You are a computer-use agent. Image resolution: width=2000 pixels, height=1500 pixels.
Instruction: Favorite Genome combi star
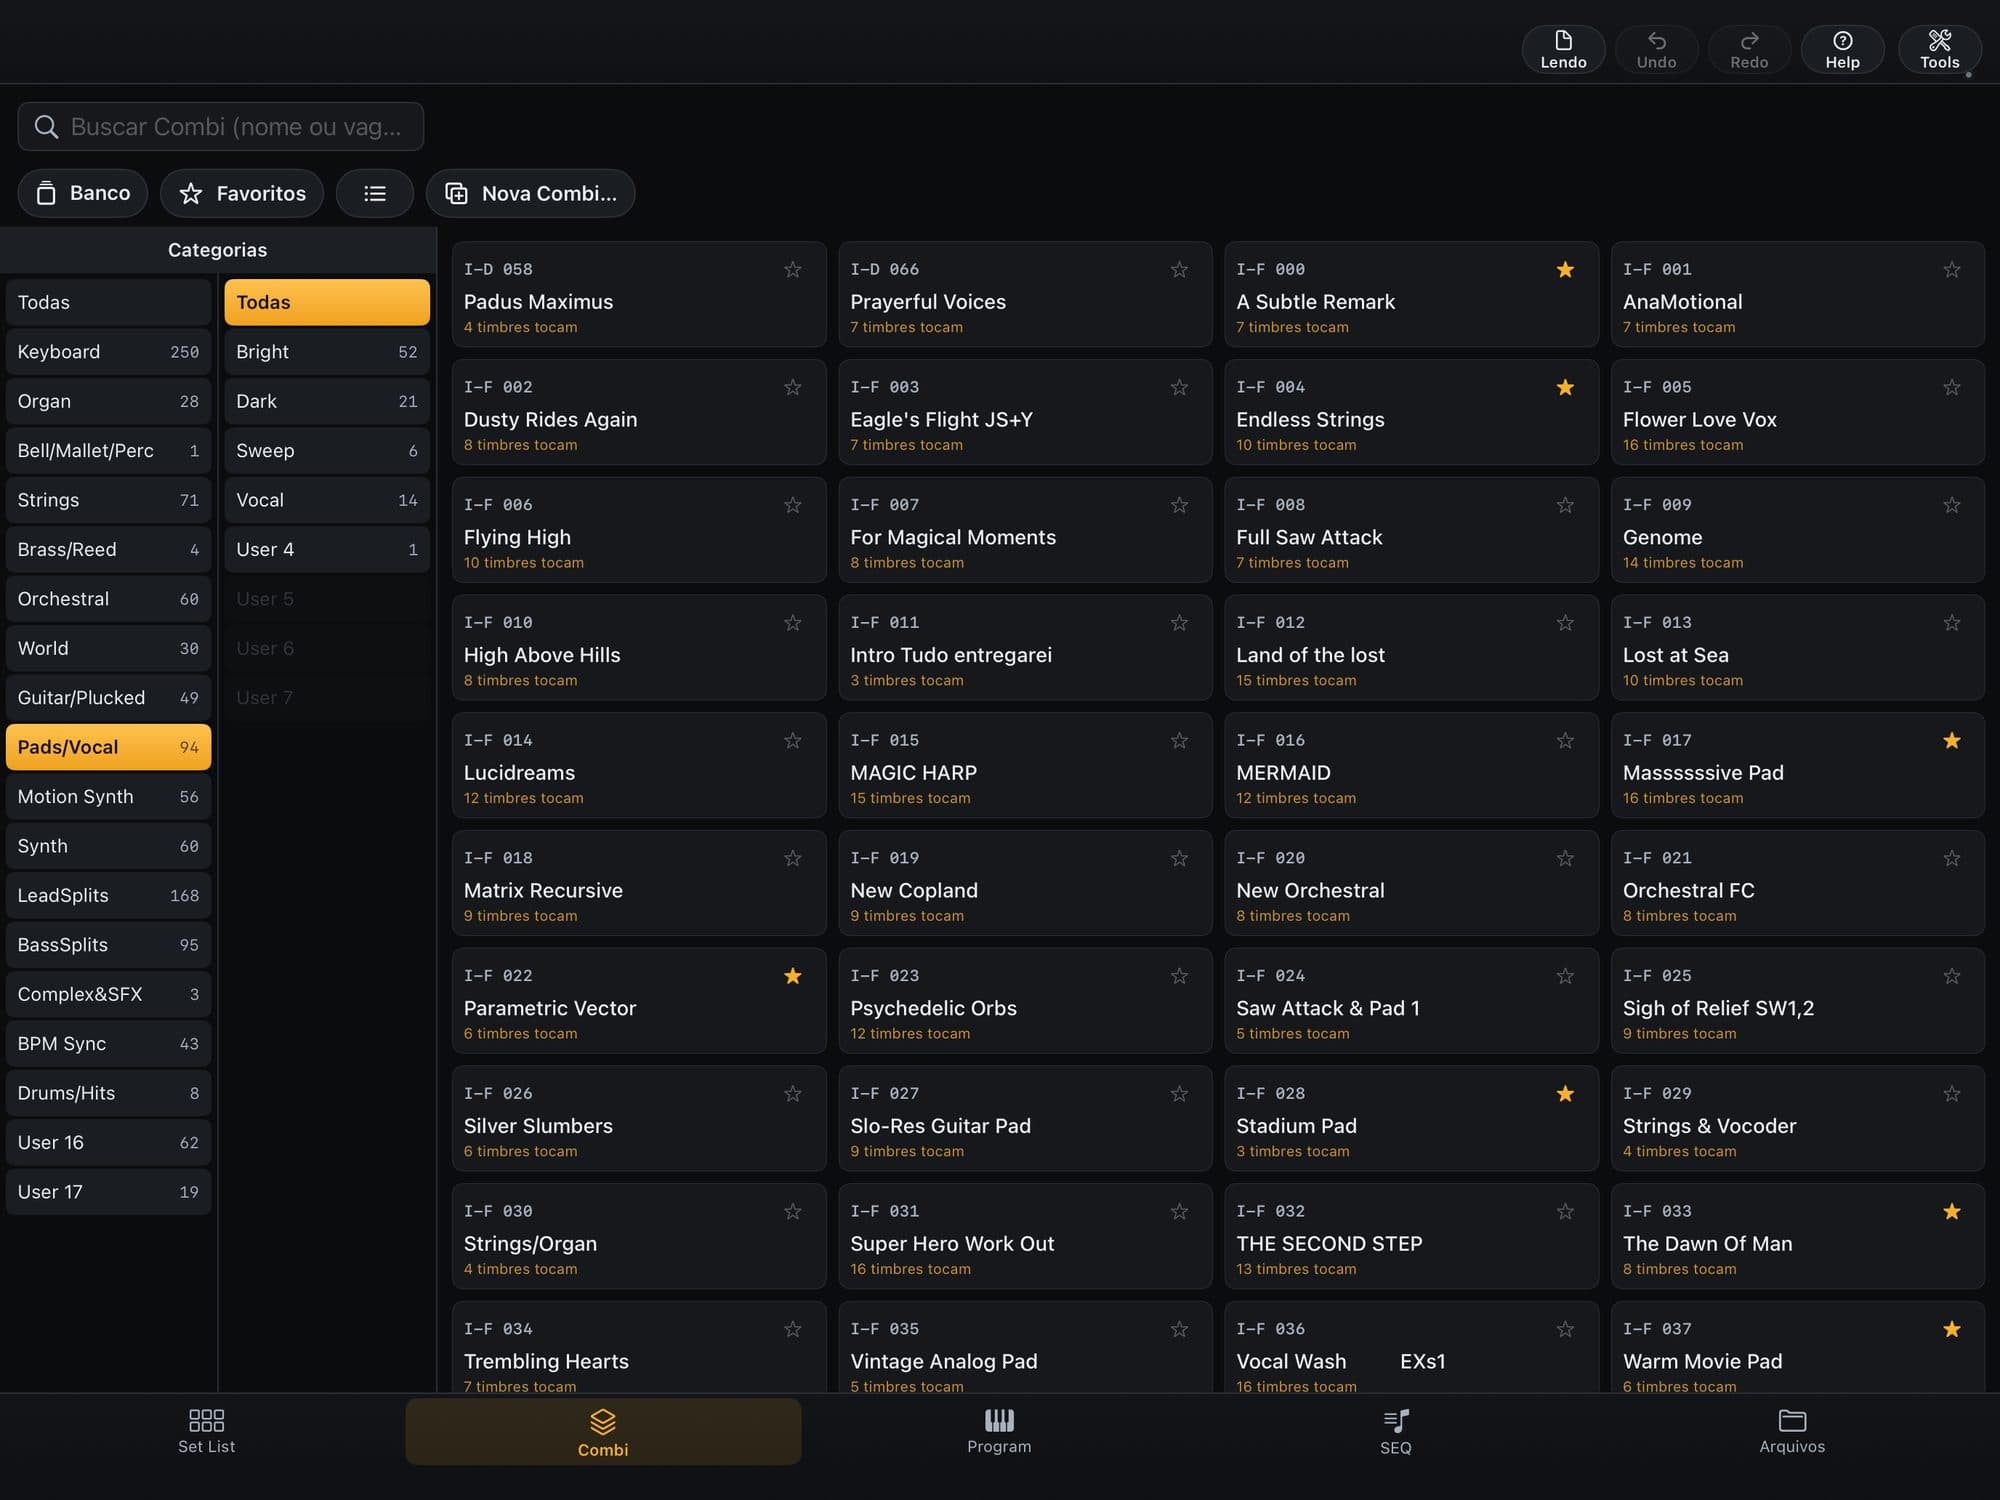(x=1951, y=505)
